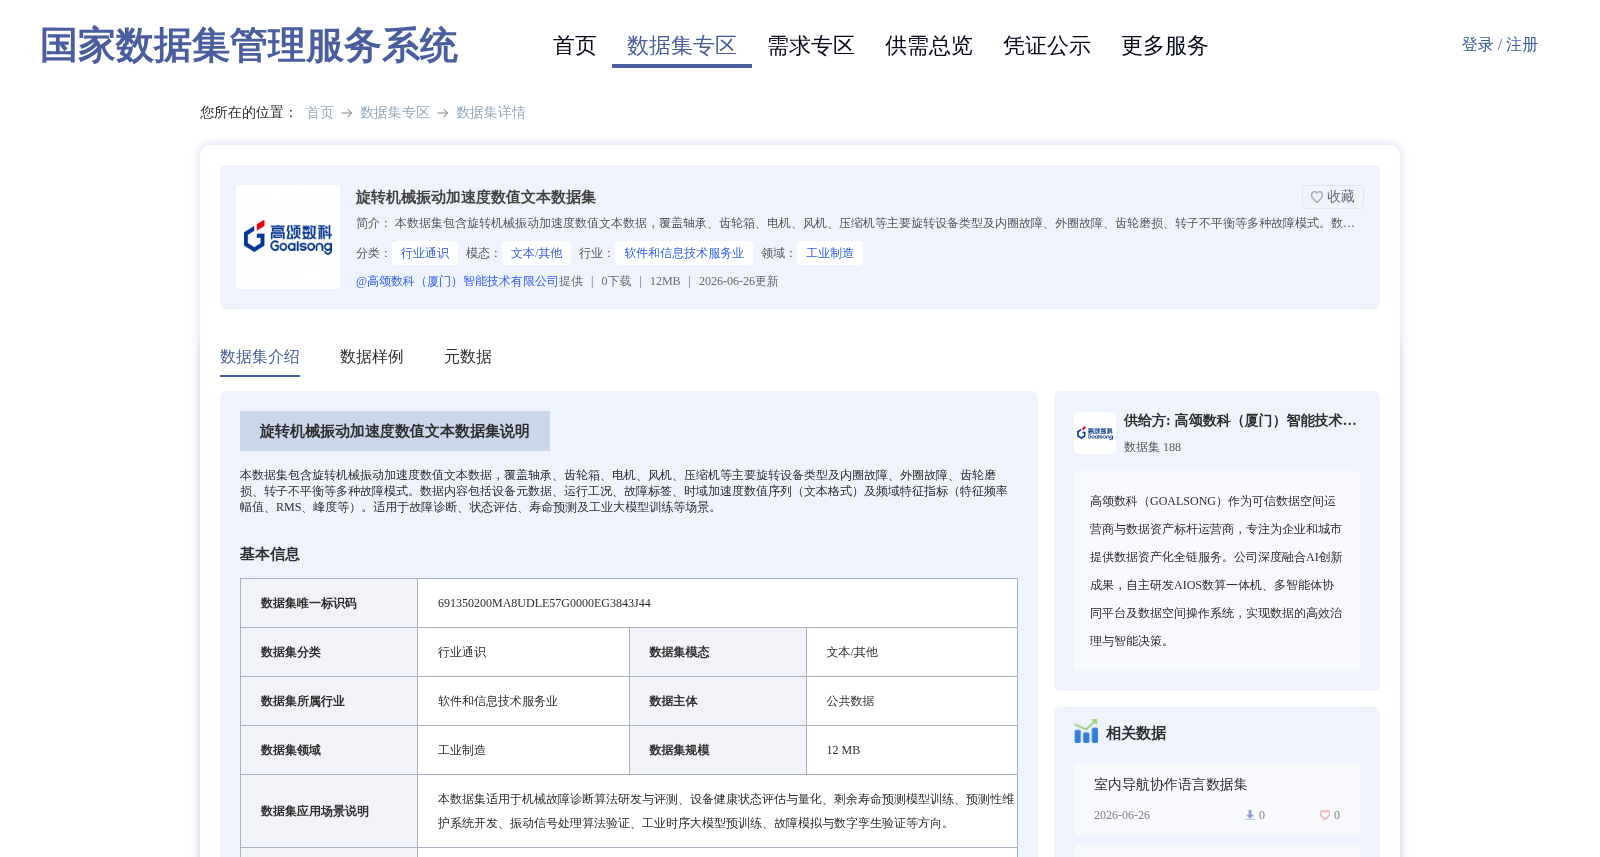Switch to the 元数据 tab

(468, 357)
